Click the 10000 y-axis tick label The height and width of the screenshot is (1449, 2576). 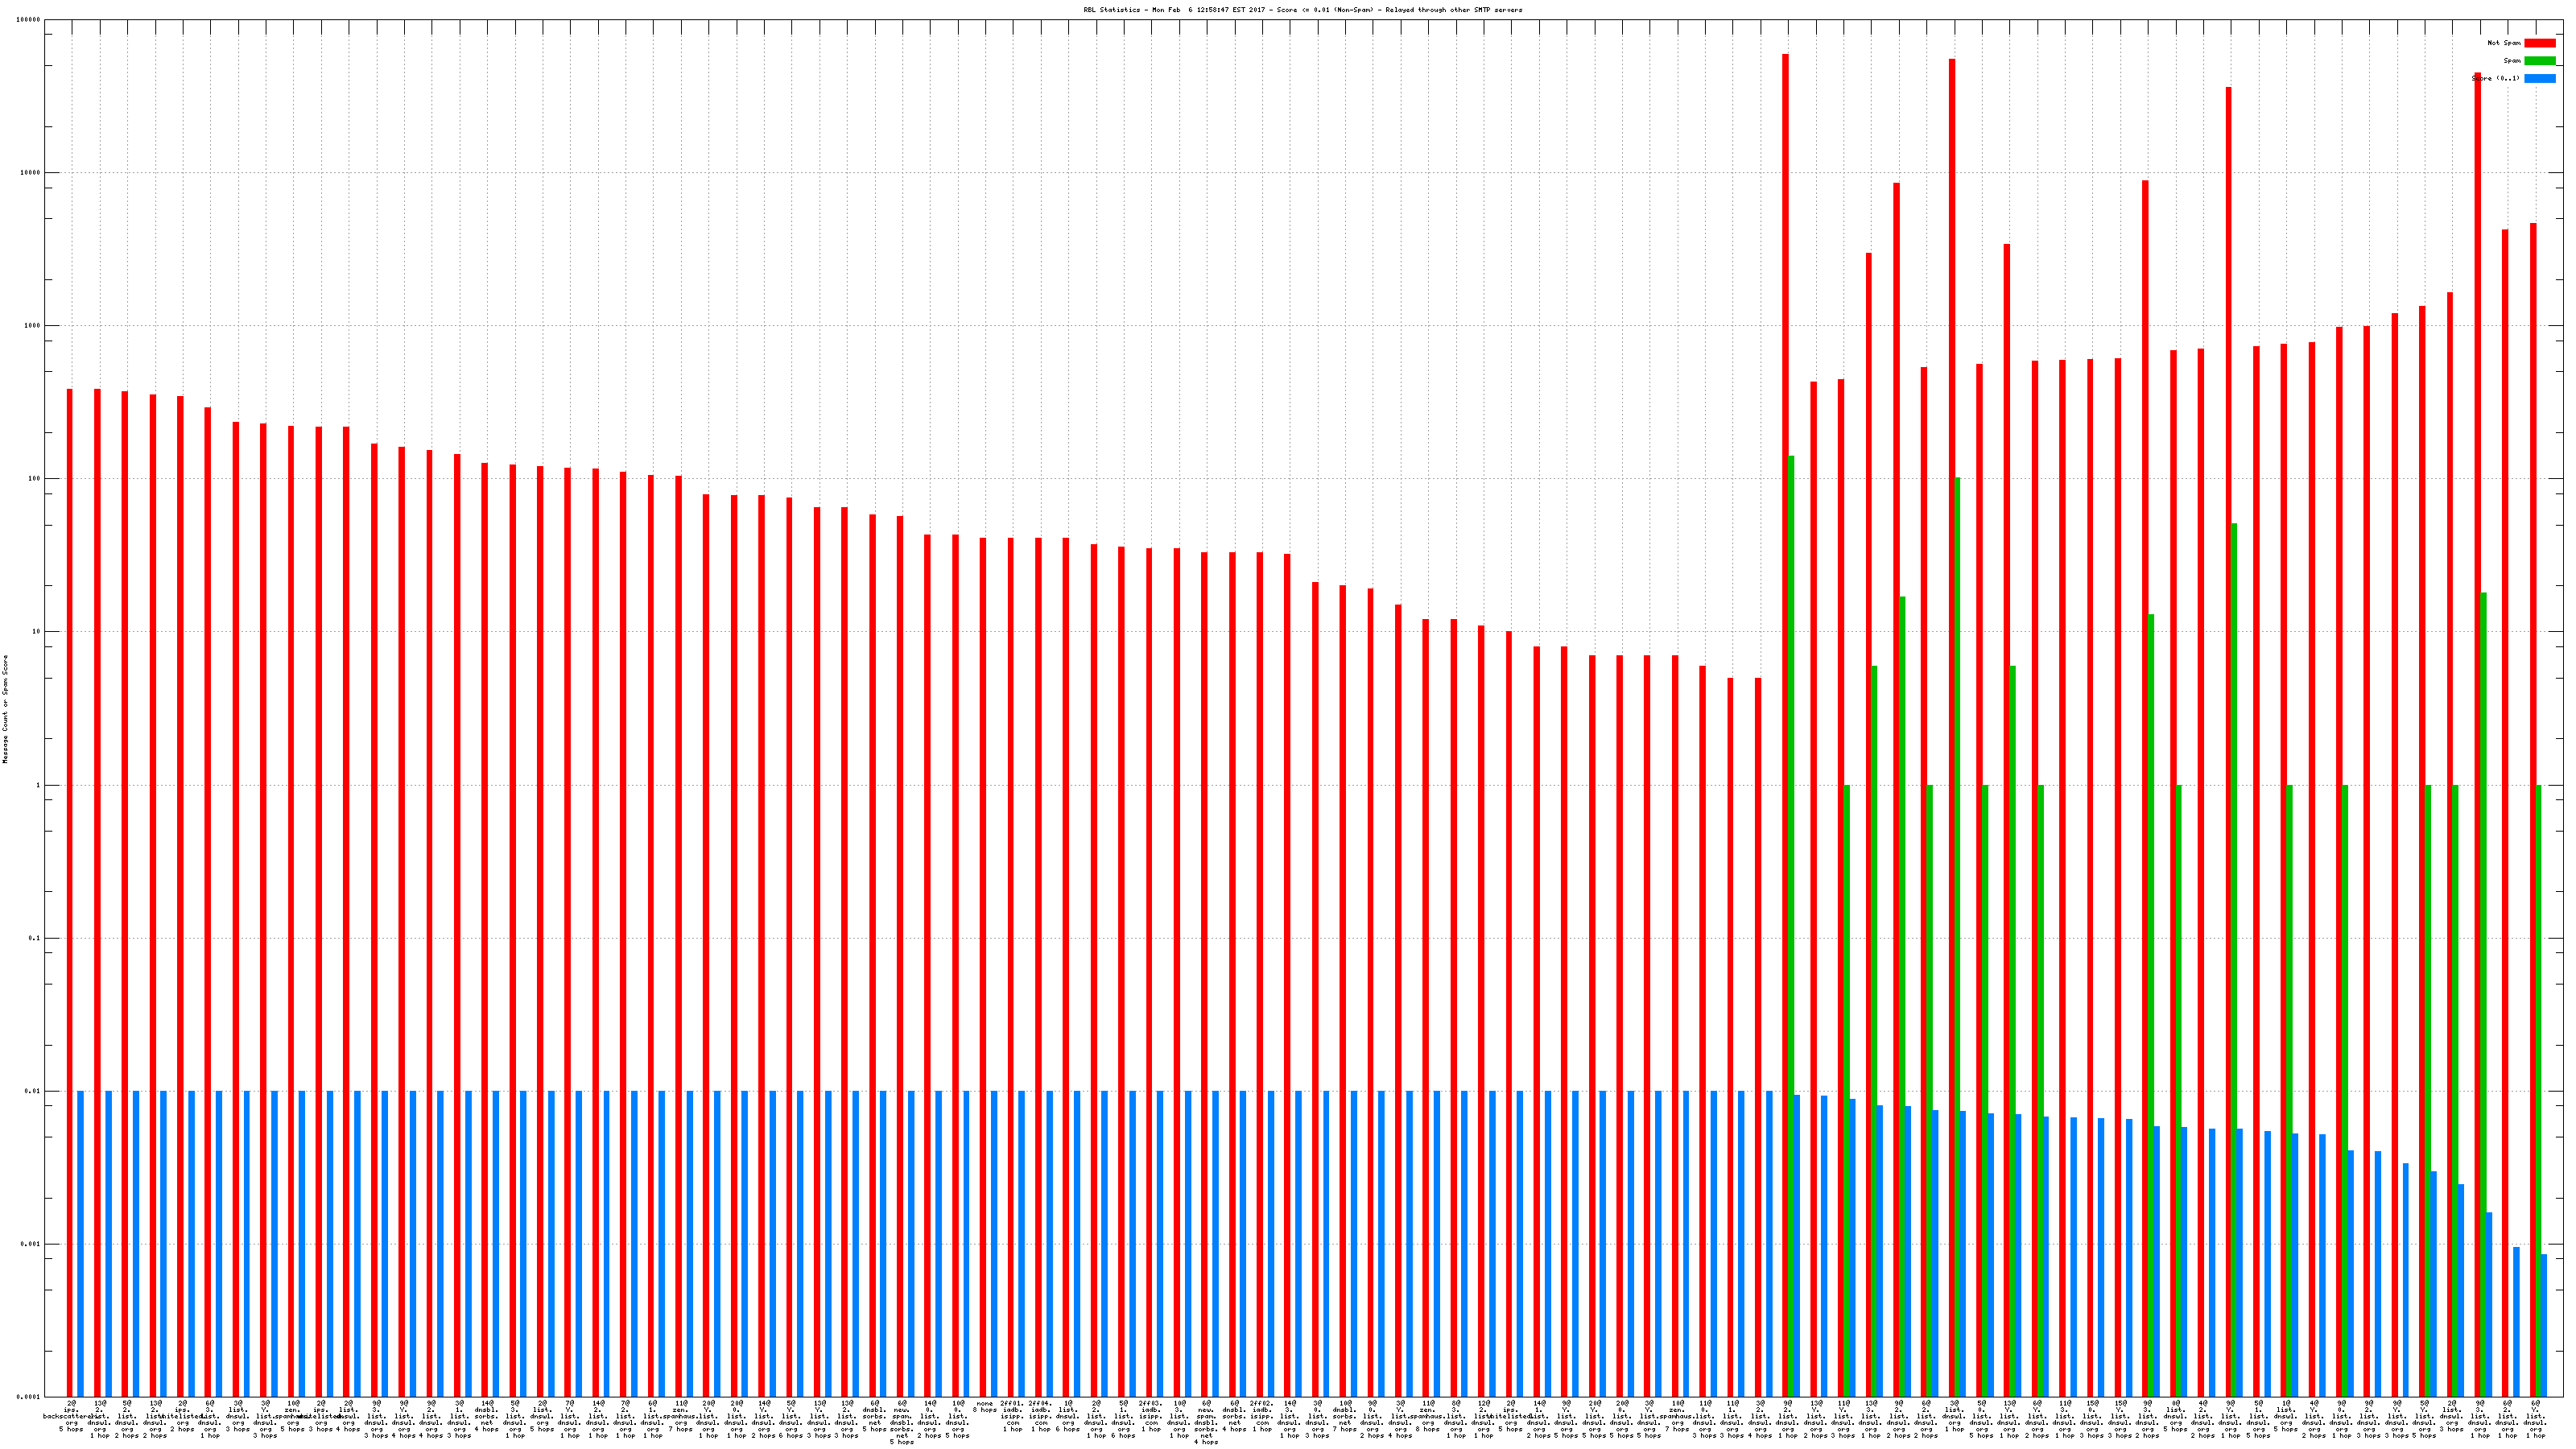(31, 172)
